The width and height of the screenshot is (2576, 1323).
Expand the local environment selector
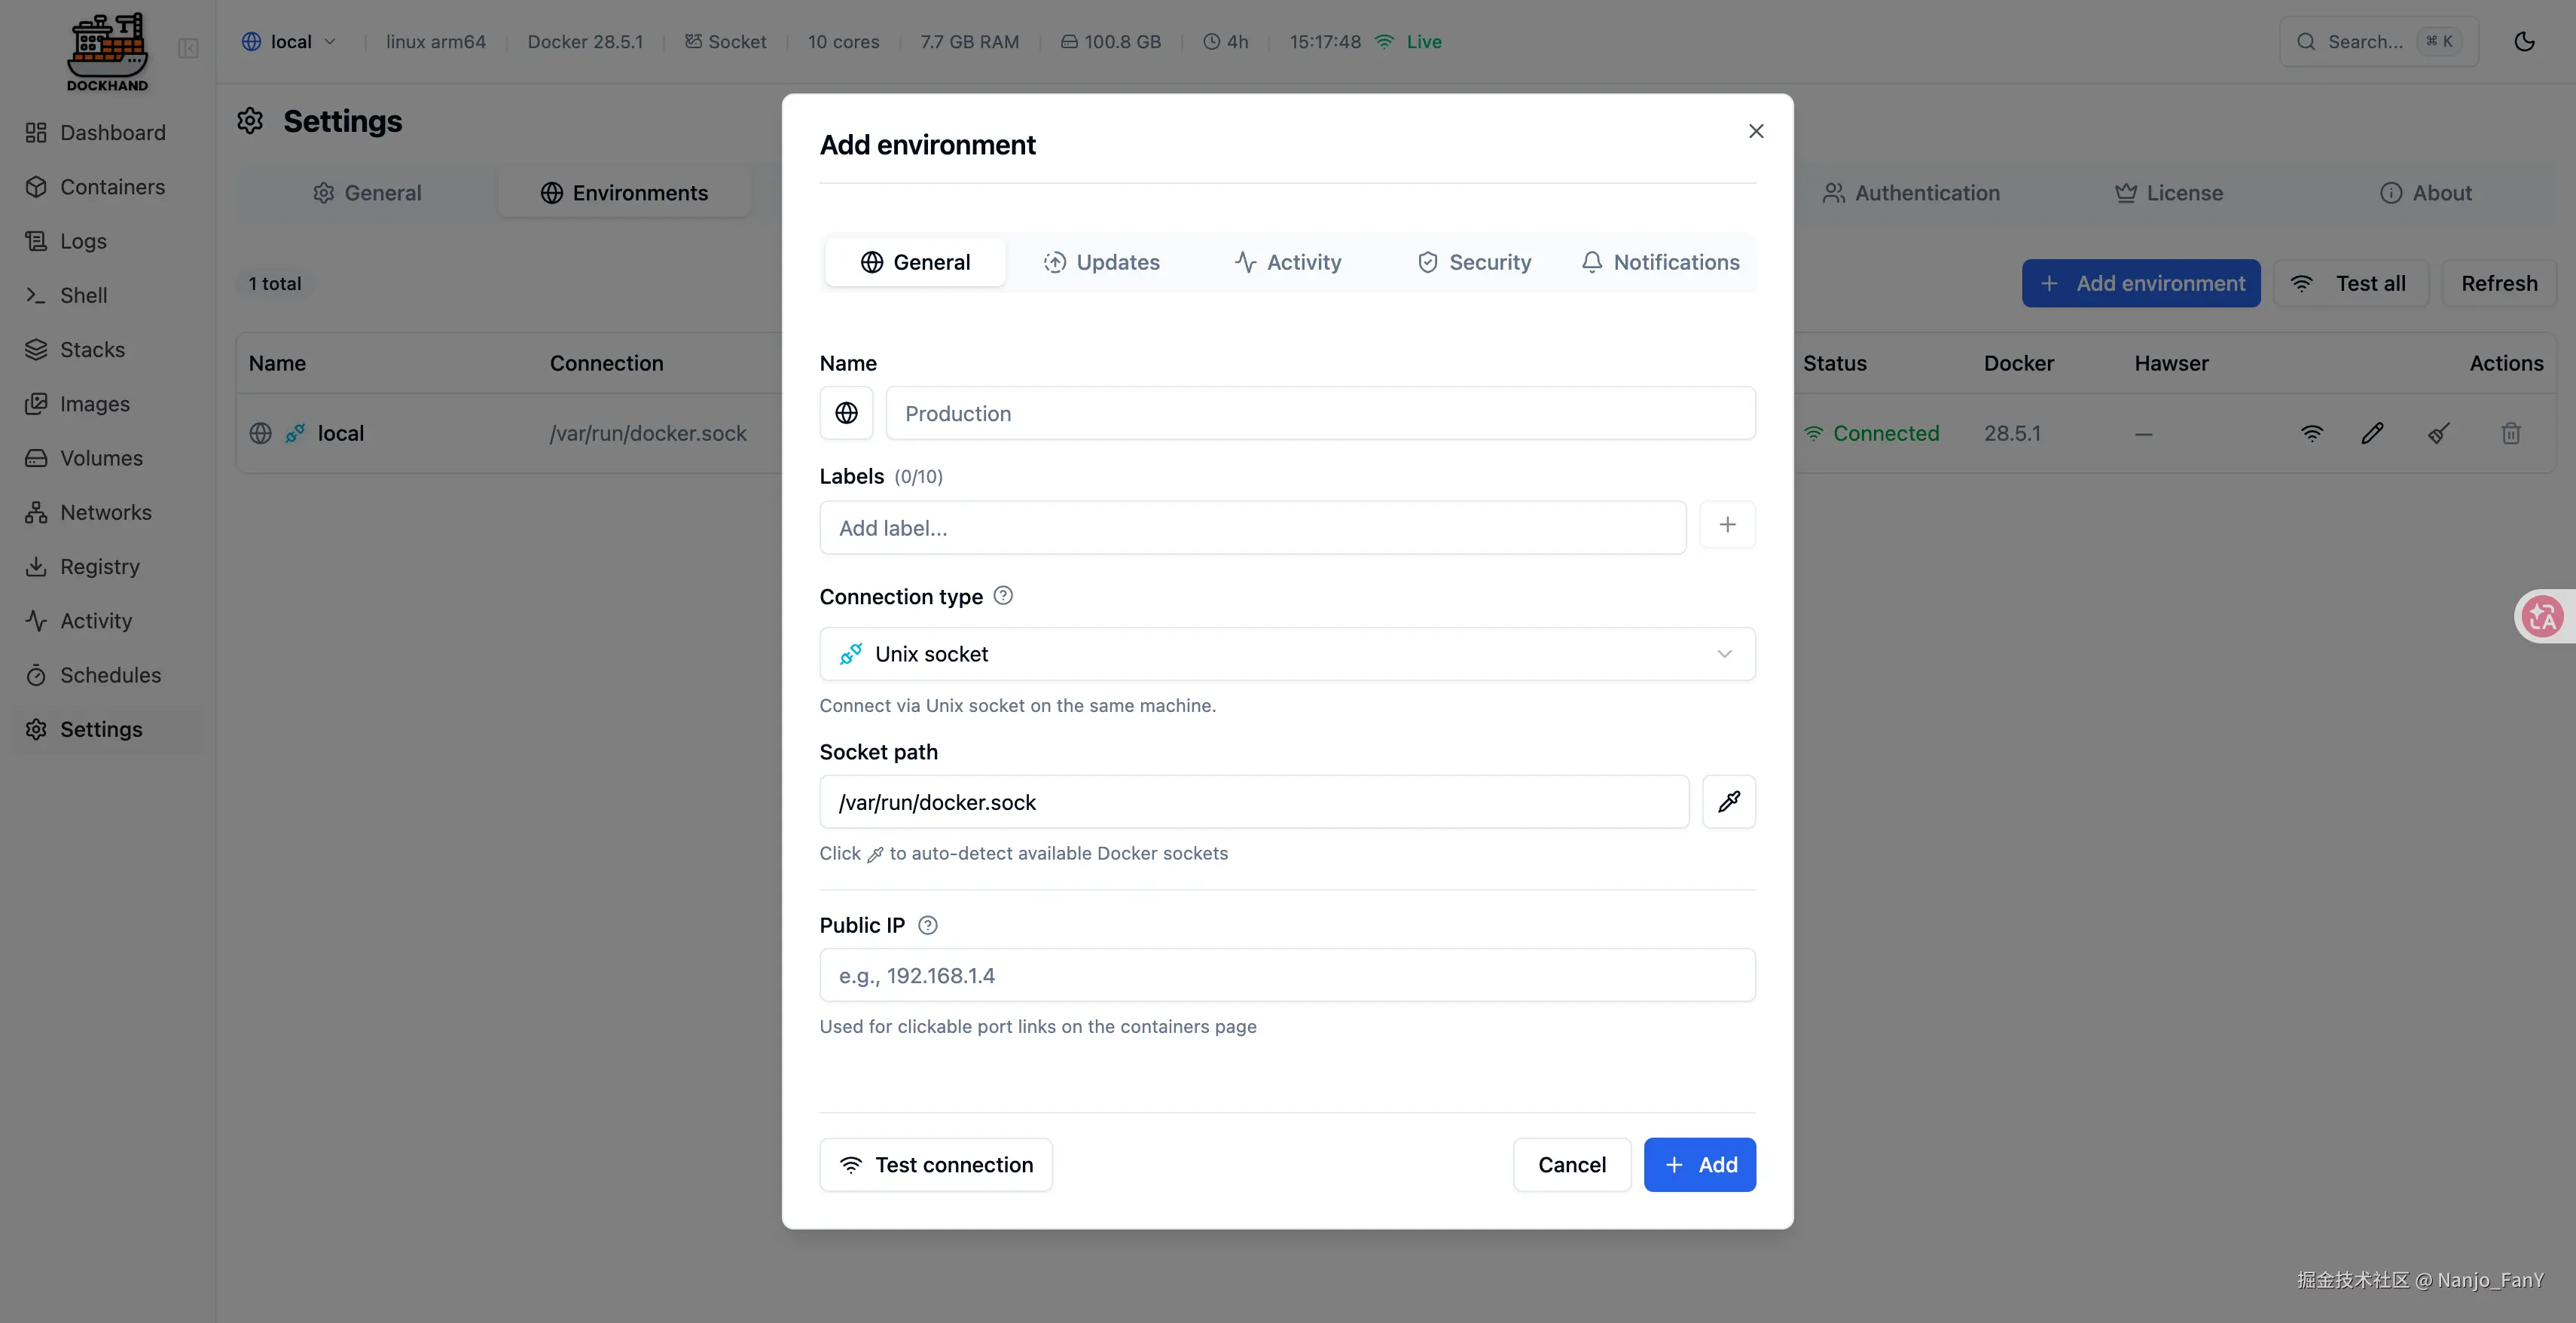pyautogui.click(x=289, y=42)
